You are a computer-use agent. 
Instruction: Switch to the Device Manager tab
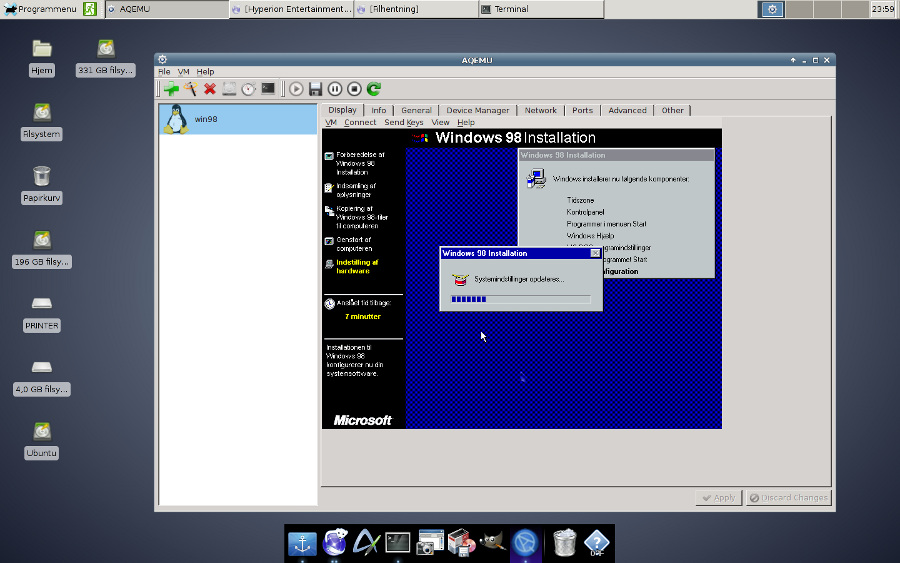(x=477, y=110)
